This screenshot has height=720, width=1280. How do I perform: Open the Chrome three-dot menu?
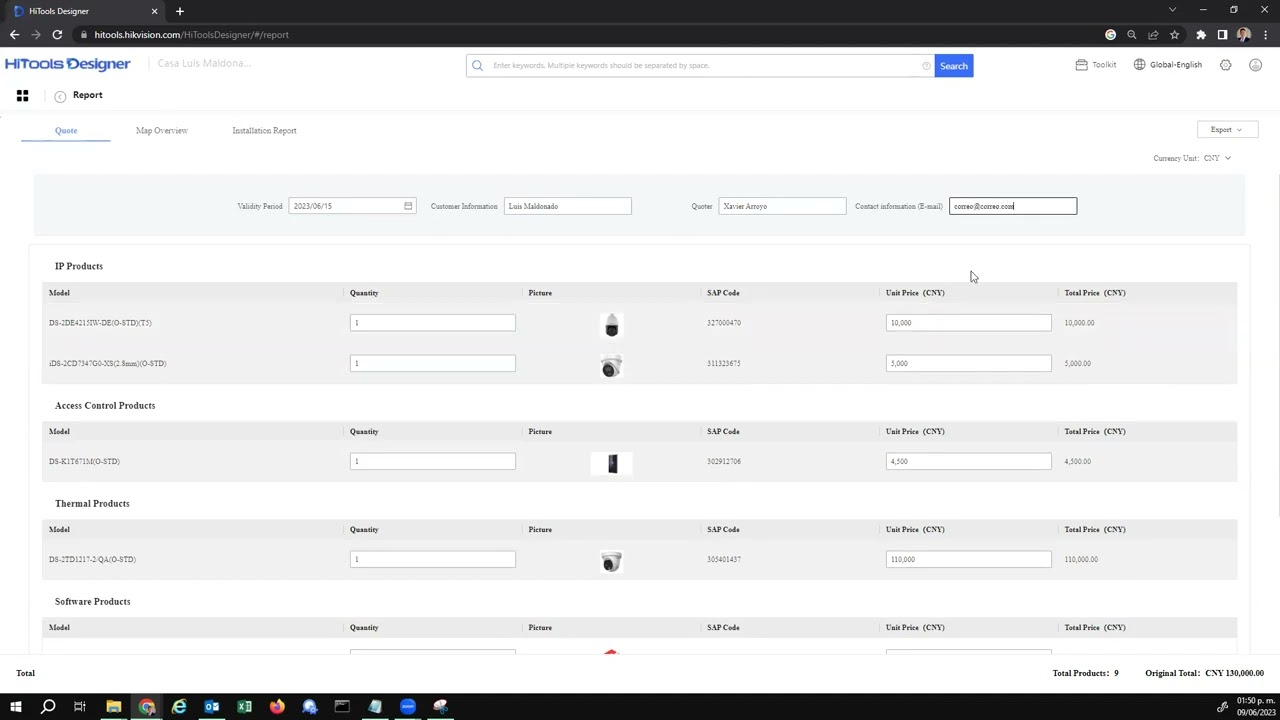tap(1265, 35)
